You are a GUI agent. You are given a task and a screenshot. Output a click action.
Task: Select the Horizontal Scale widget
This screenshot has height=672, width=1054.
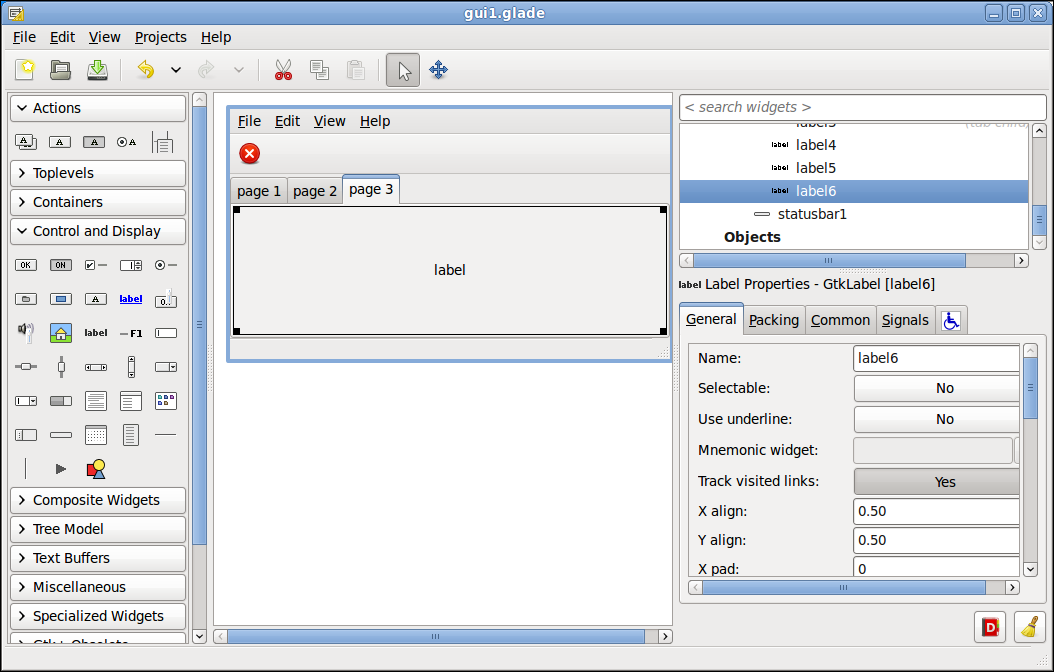point(26,366)
